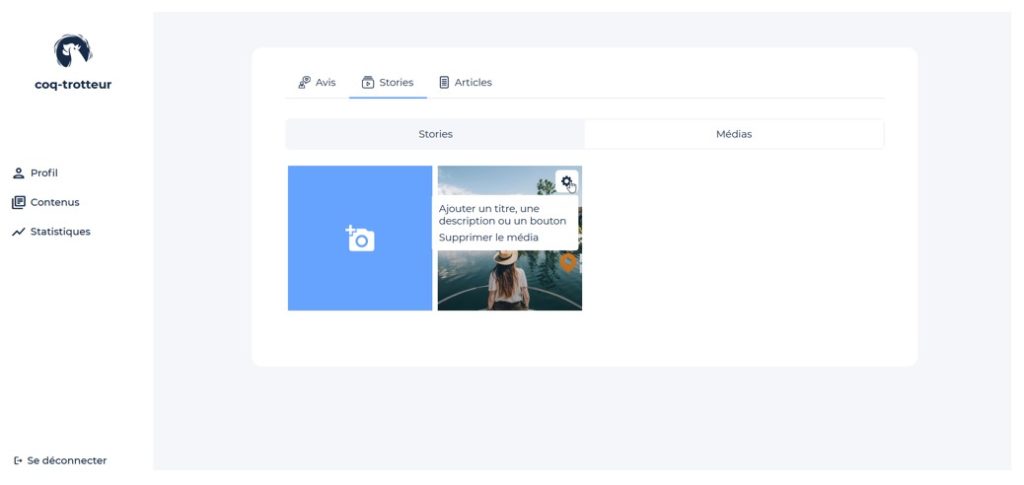Click Se déconnecter to log out
The width and height of the screenshot is (1024, 485).
60,461
